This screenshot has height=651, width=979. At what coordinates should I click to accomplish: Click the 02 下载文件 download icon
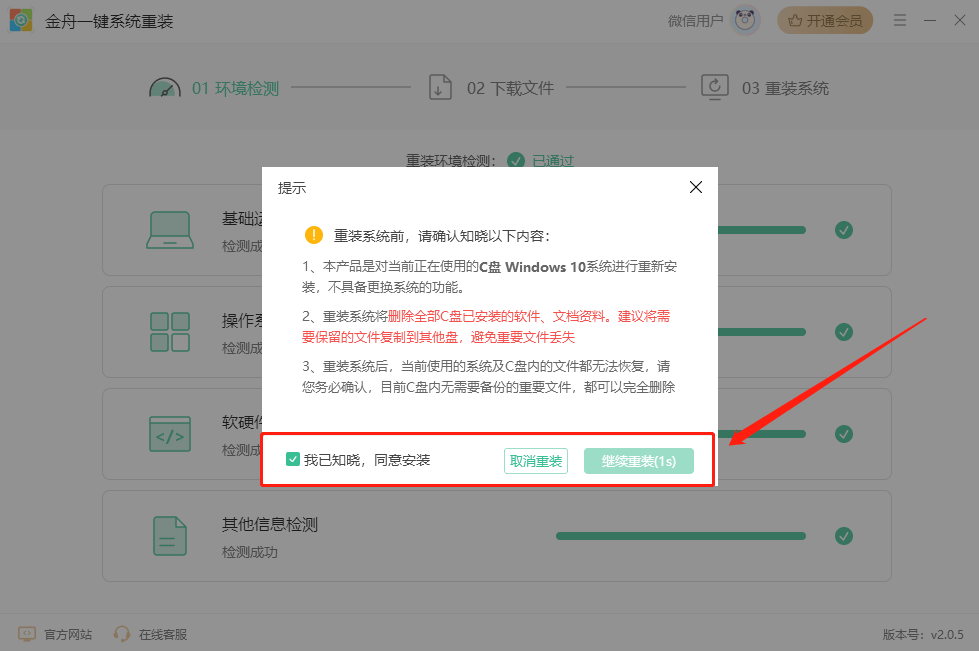tap(440, 87)
